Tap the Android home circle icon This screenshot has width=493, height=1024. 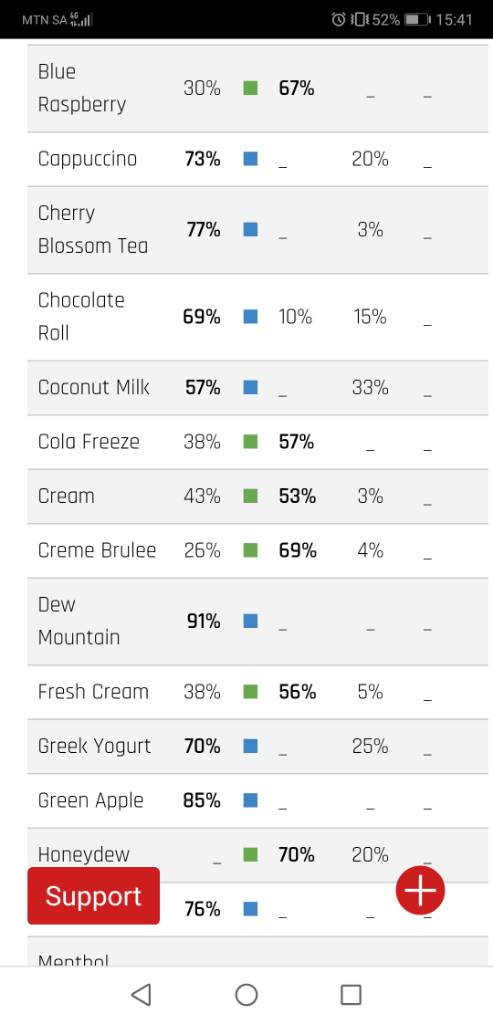pyautogui.click(x=246, y=995)
